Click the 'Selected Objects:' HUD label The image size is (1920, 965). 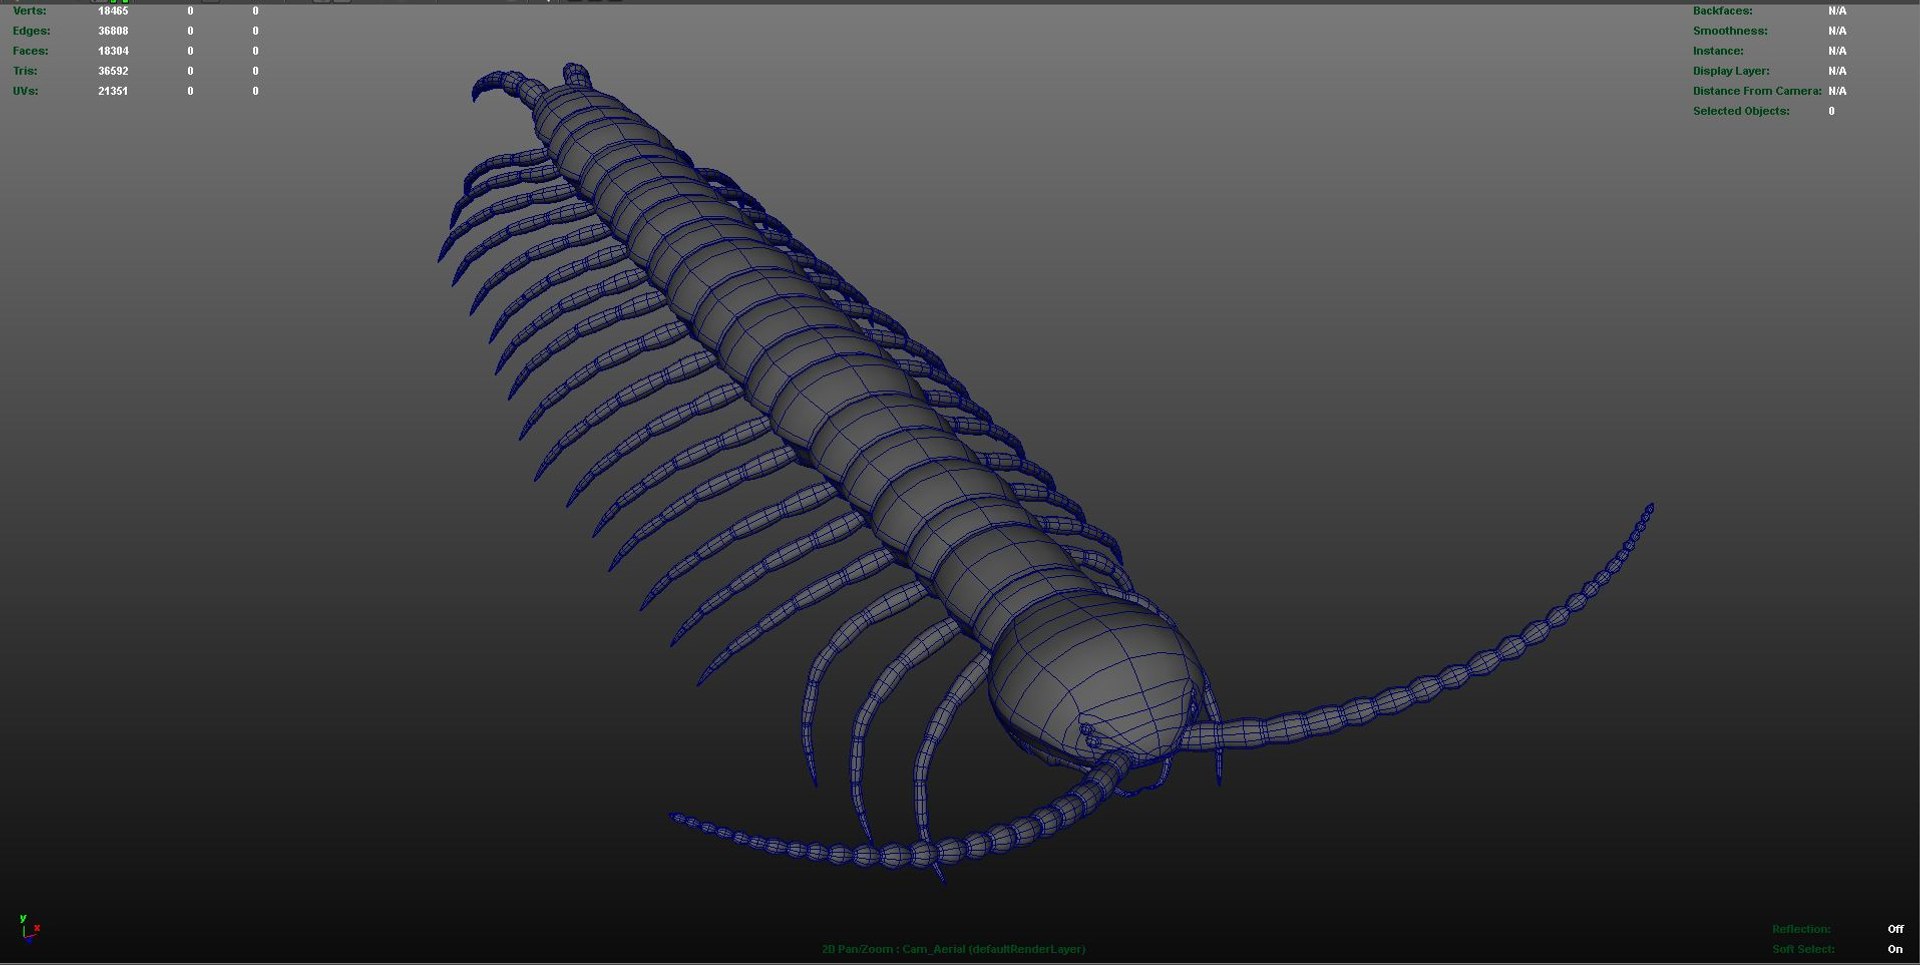[1741, 111]
